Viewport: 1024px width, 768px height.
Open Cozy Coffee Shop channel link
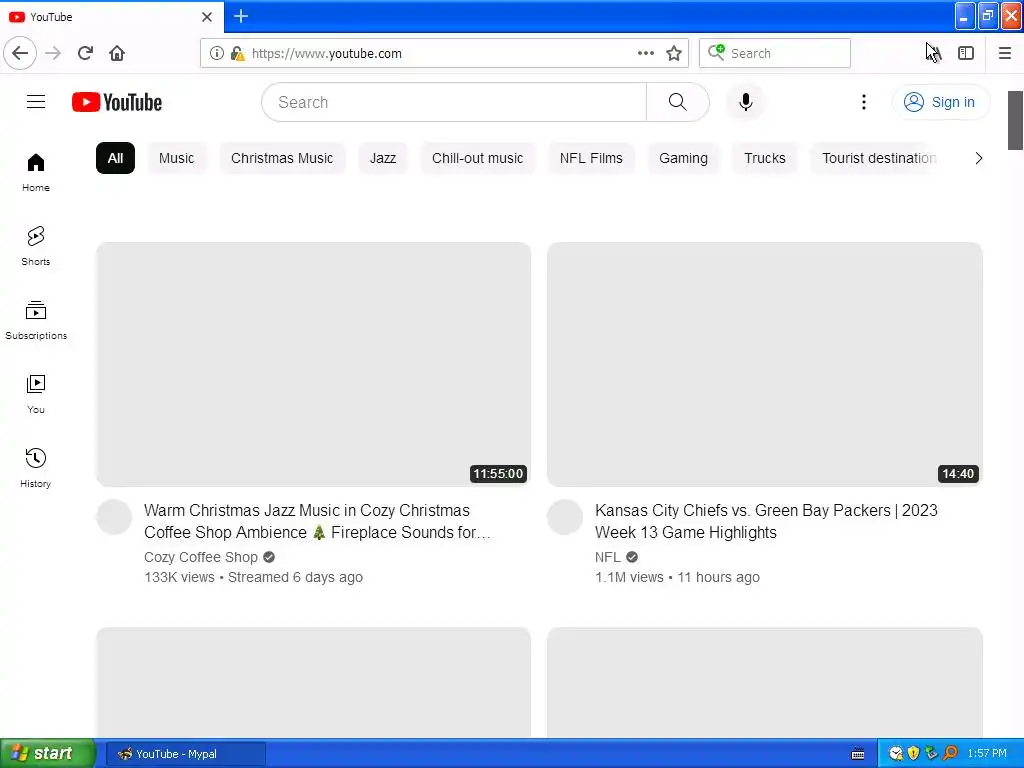point(201,557)
